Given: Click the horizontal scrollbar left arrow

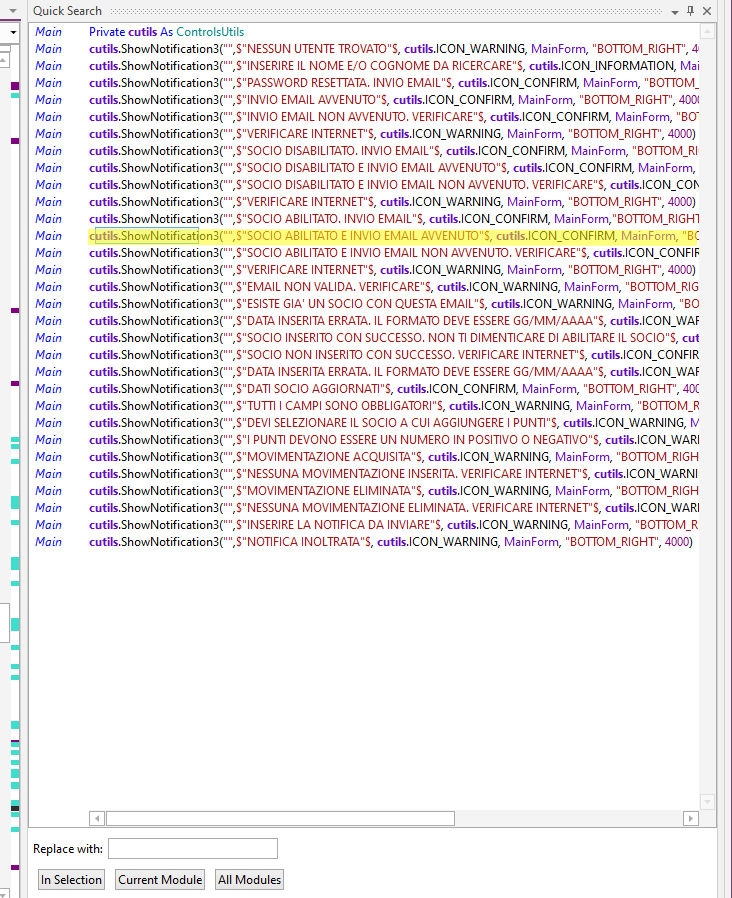Looking at the screenshot, I should tap(97, 818).
